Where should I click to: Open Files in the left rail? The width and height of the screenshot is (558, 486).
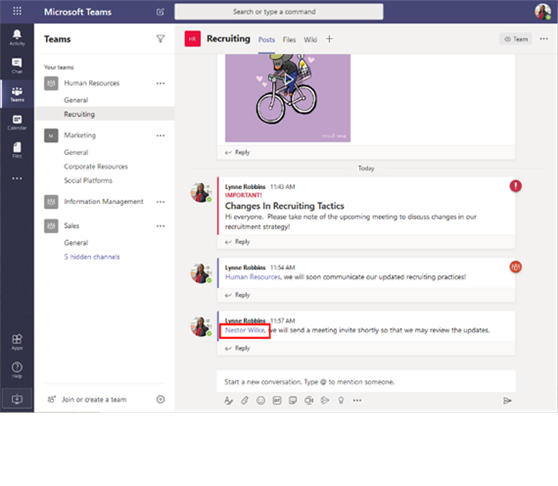coord(17,150)
